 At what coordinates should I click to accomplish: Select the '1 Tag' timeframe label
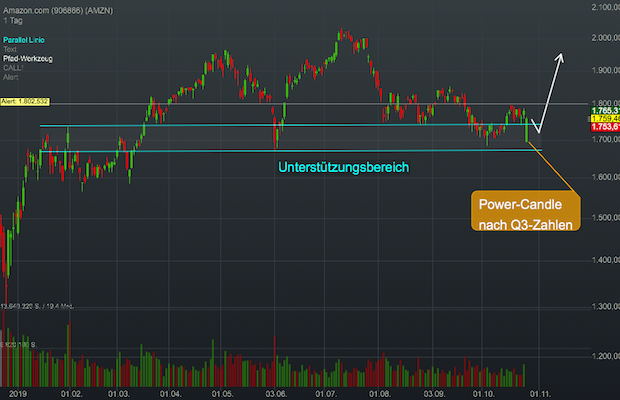(x=13, y=21)
